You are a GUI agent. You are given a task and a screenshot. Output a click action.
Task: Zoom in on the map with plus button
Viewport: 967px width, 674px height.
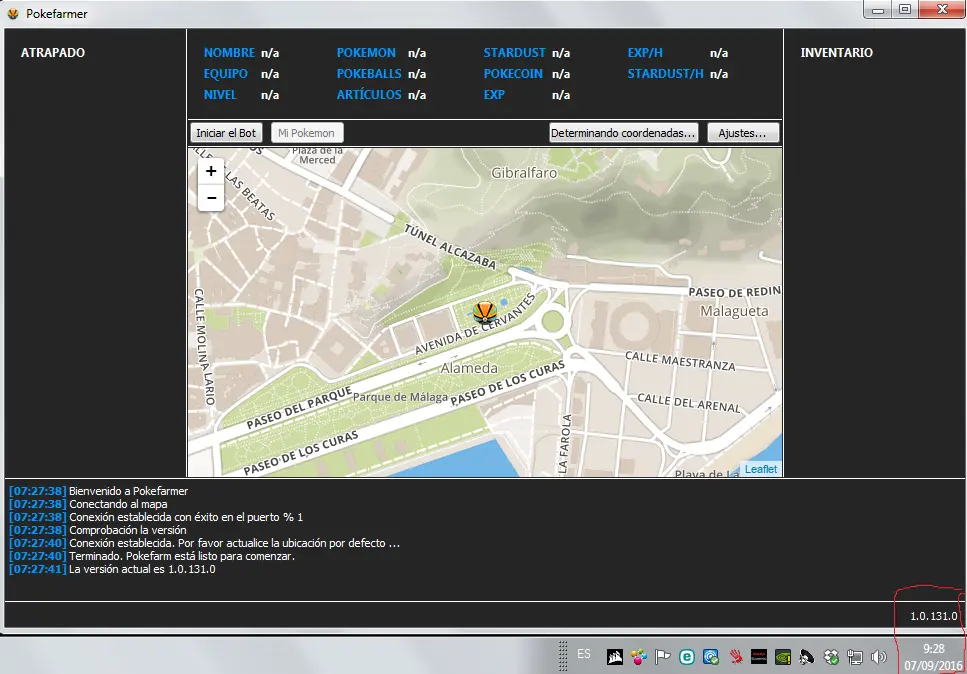[x=211, y=171]
